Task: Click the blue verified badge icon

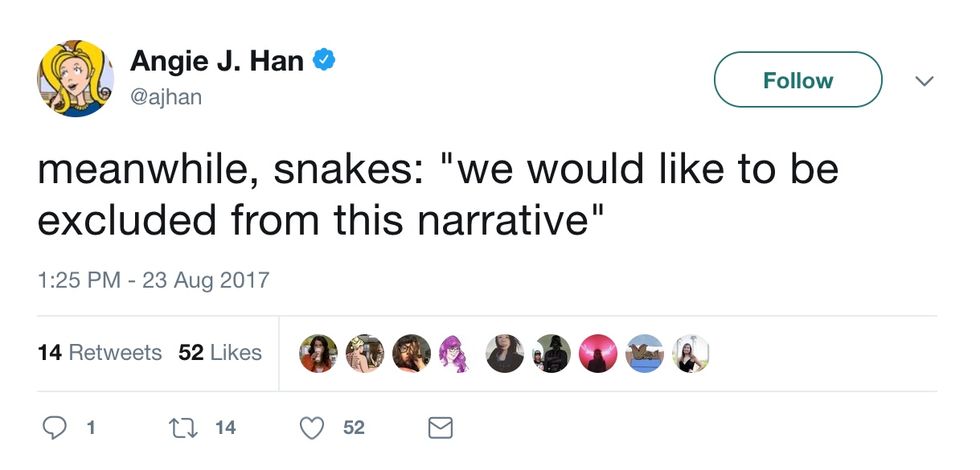Action: (325, 61)
